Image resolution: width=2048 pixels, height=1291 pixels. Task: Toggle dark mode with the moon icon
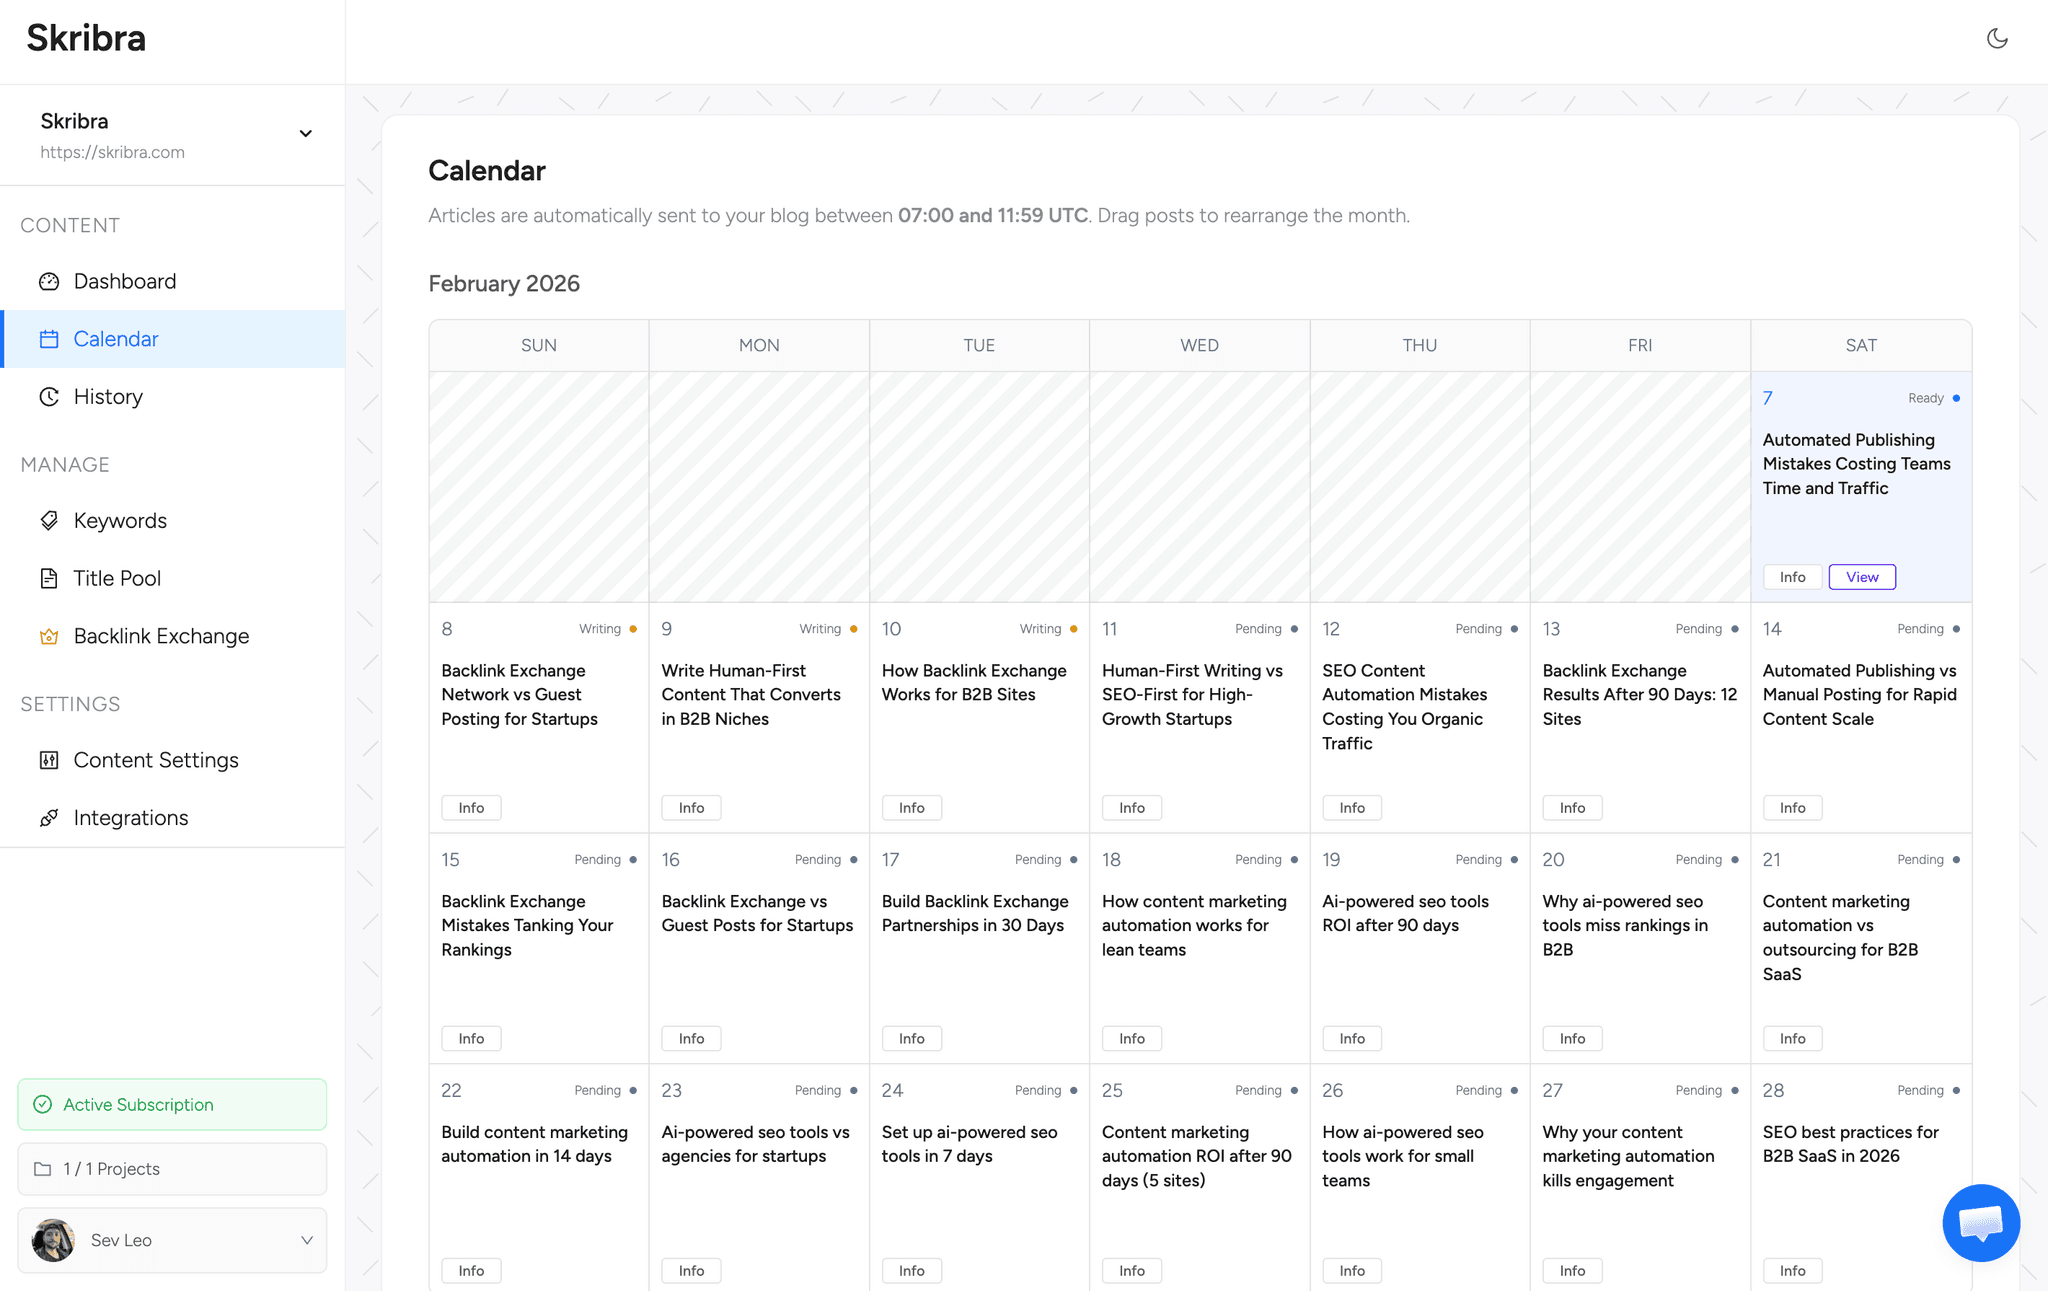pyautogui.click(x=1996, y=38)
